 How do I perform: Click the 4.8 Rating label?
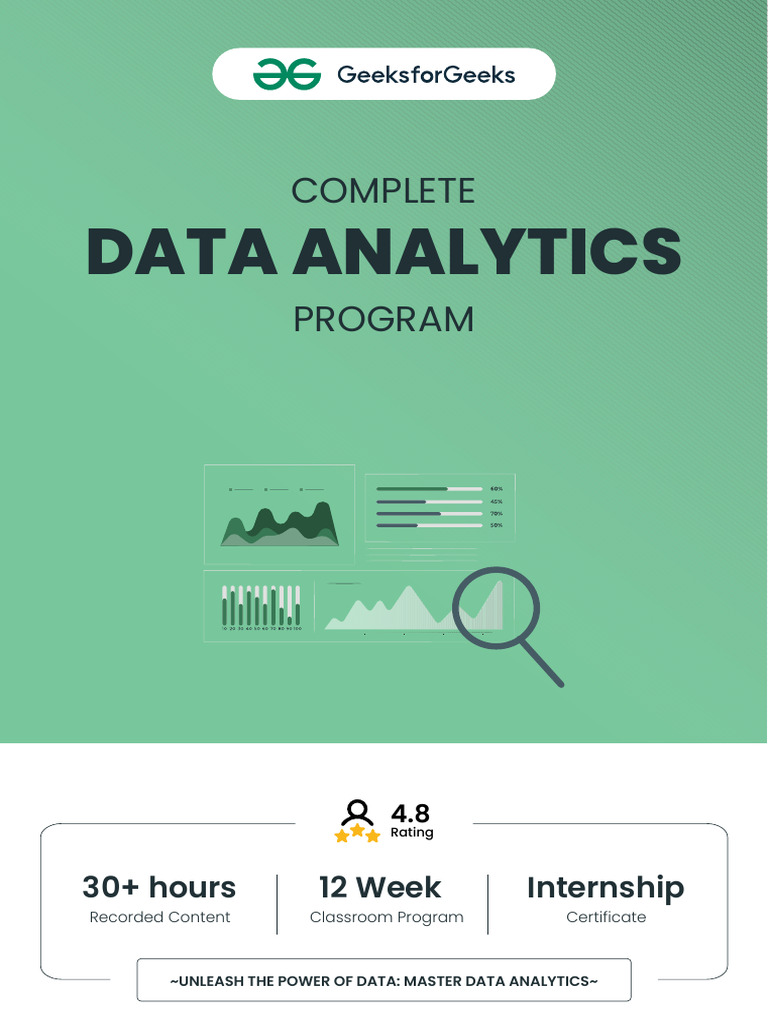[411, 820]
